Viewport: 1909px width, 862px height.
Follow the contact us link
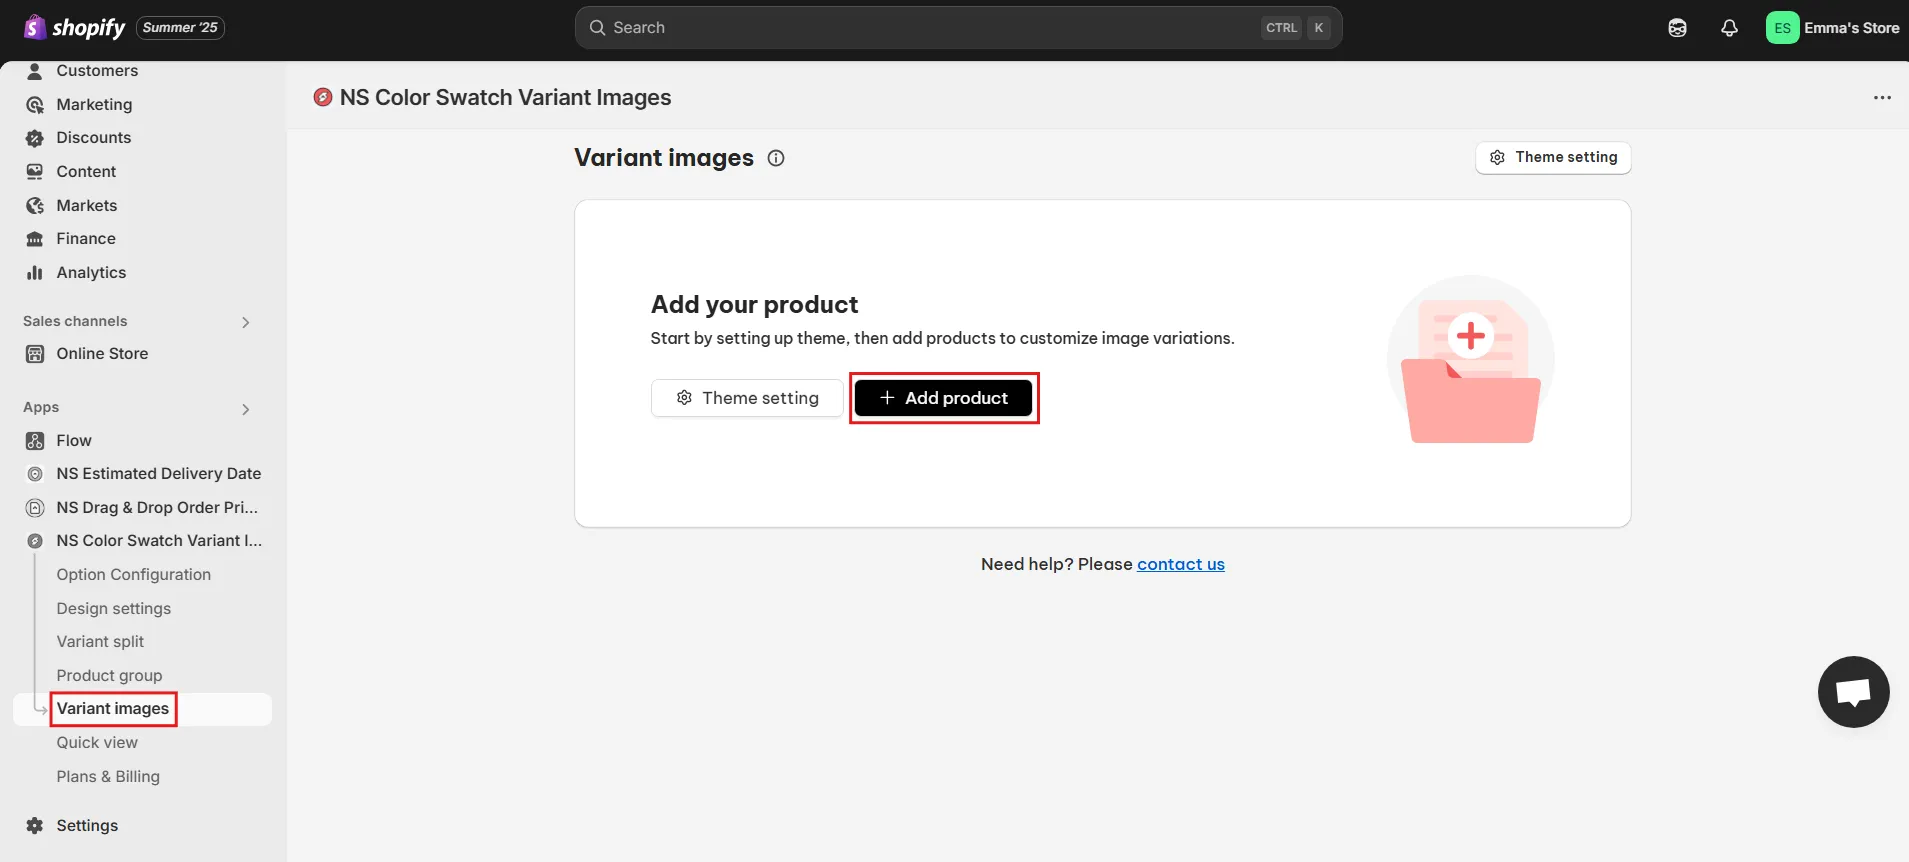(x=1181, y=564)
